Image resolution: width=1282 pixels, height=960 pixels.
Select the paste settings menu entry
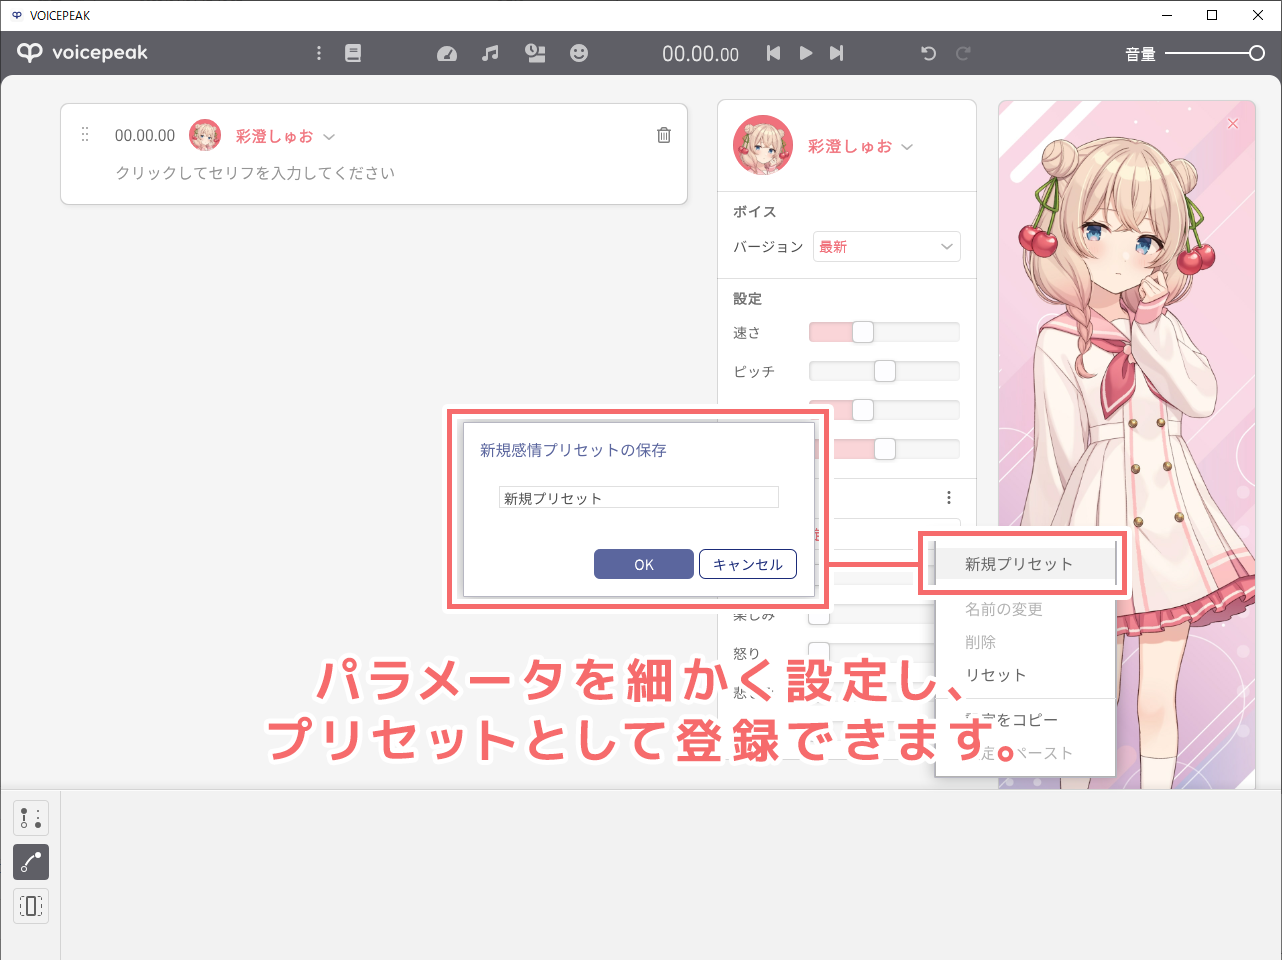point(1025,753)
